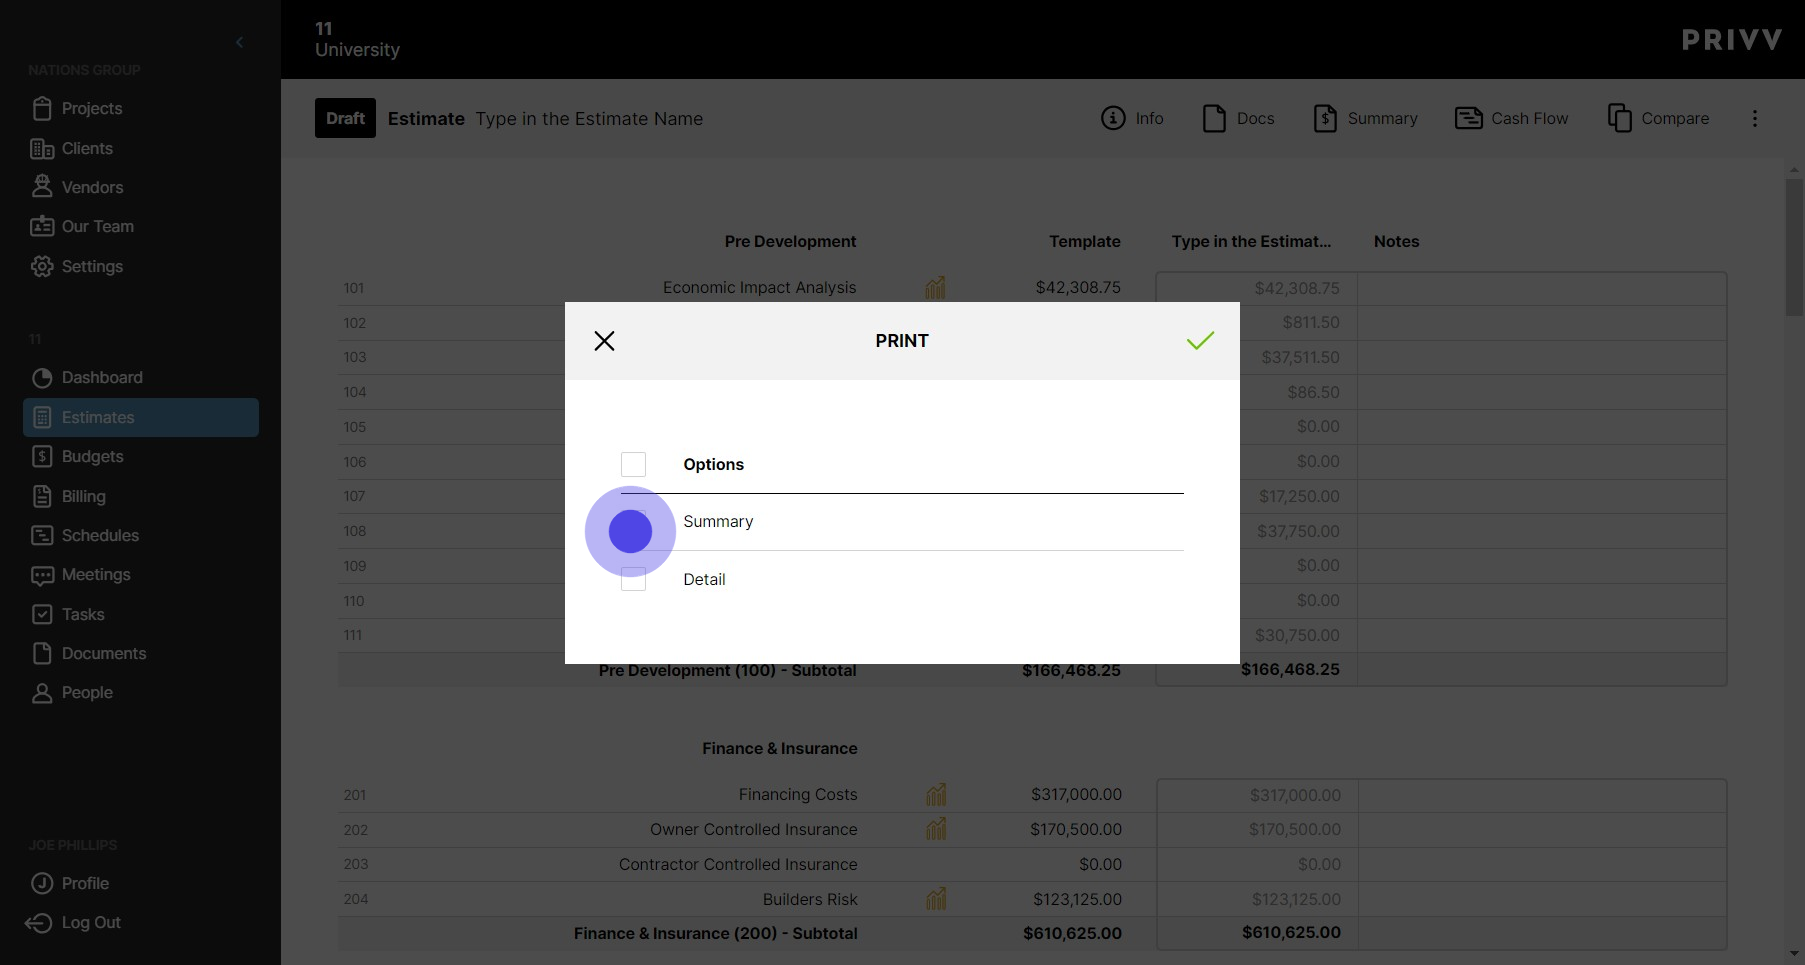
Task: Open the Summary icon in the toolbar
Action: [x=1325, y=118]
